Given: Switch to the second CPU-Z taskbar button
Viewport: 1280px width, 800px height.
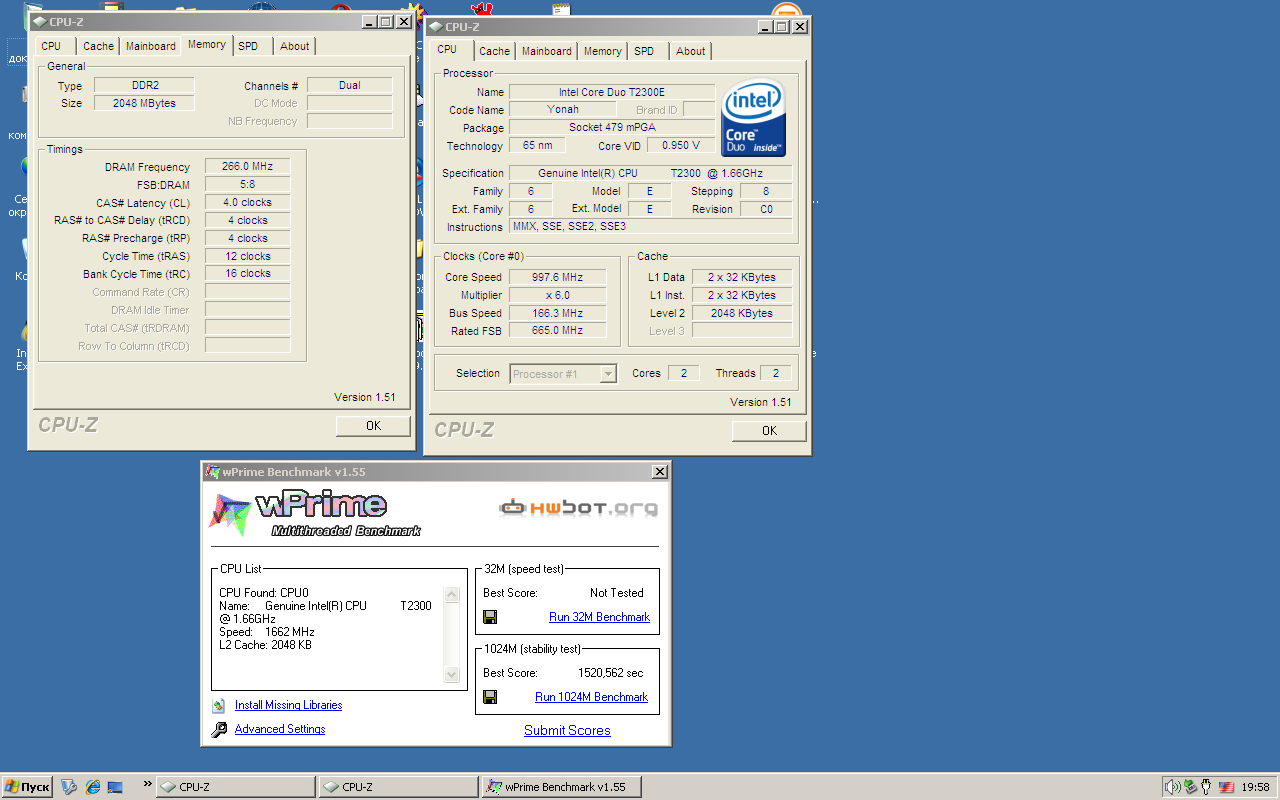Looking at the screenshot, I should coord(398,787).
